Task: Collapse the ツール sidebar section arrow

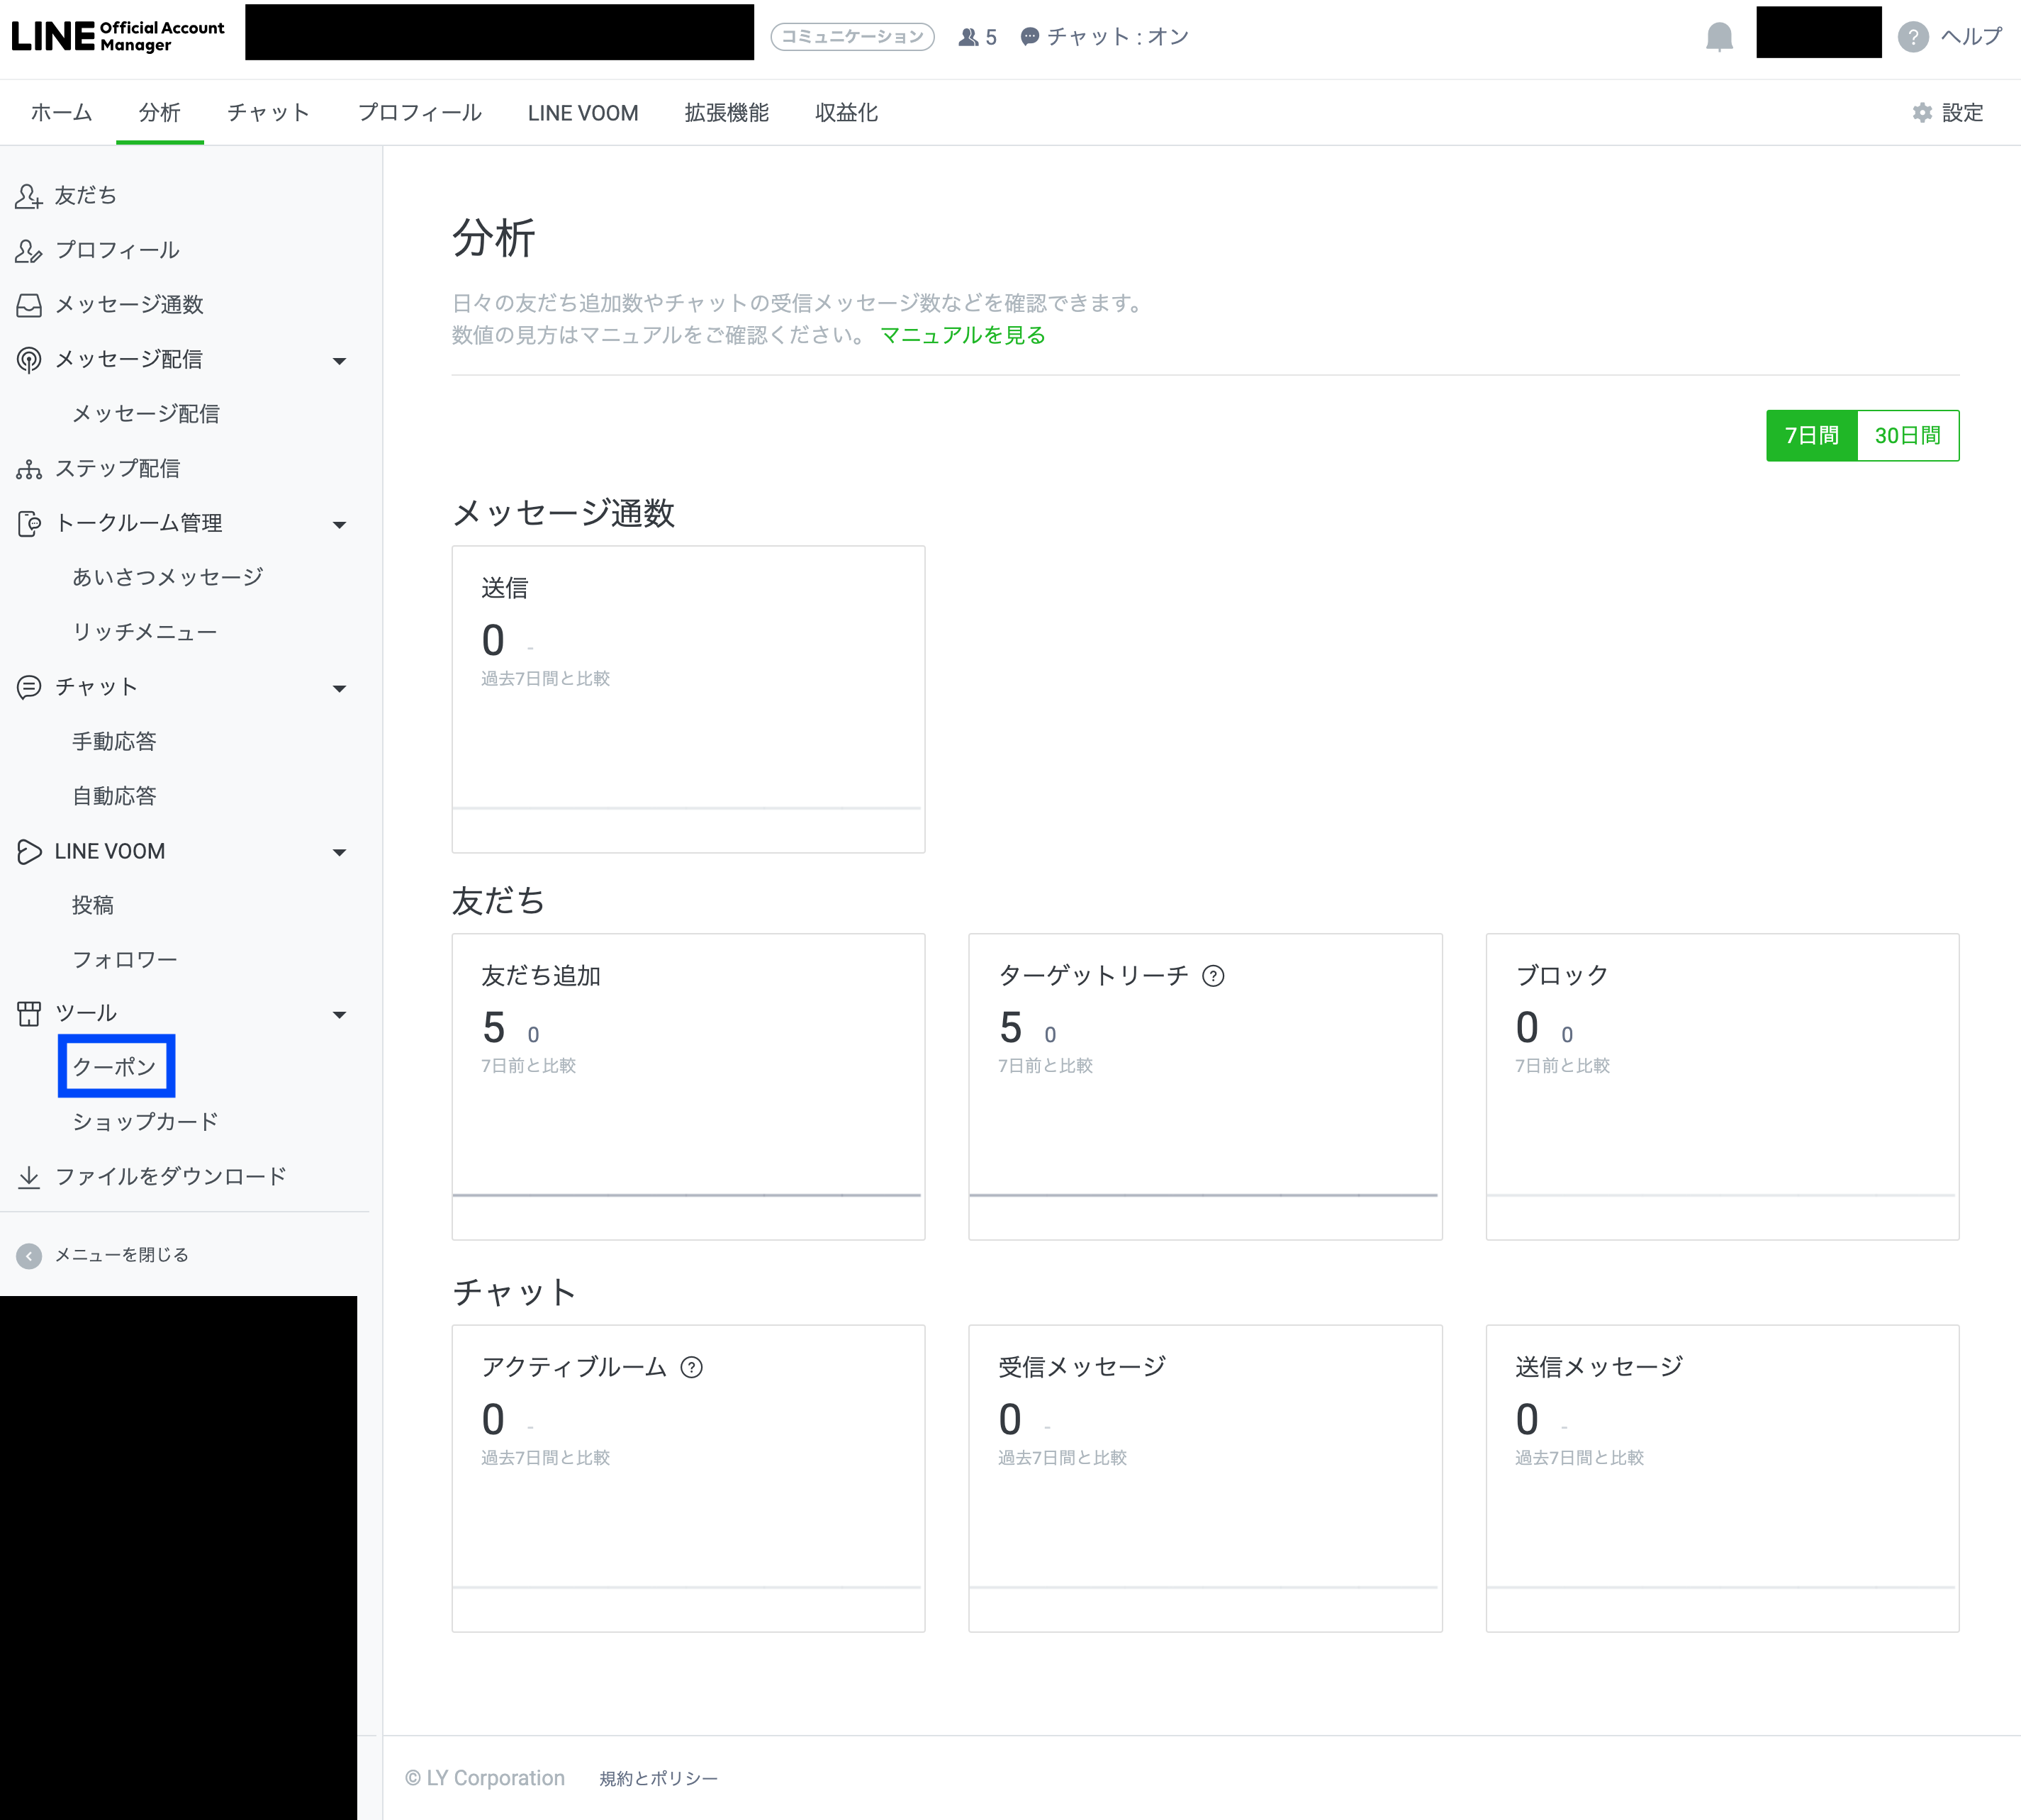Action: click(339, 1015)
